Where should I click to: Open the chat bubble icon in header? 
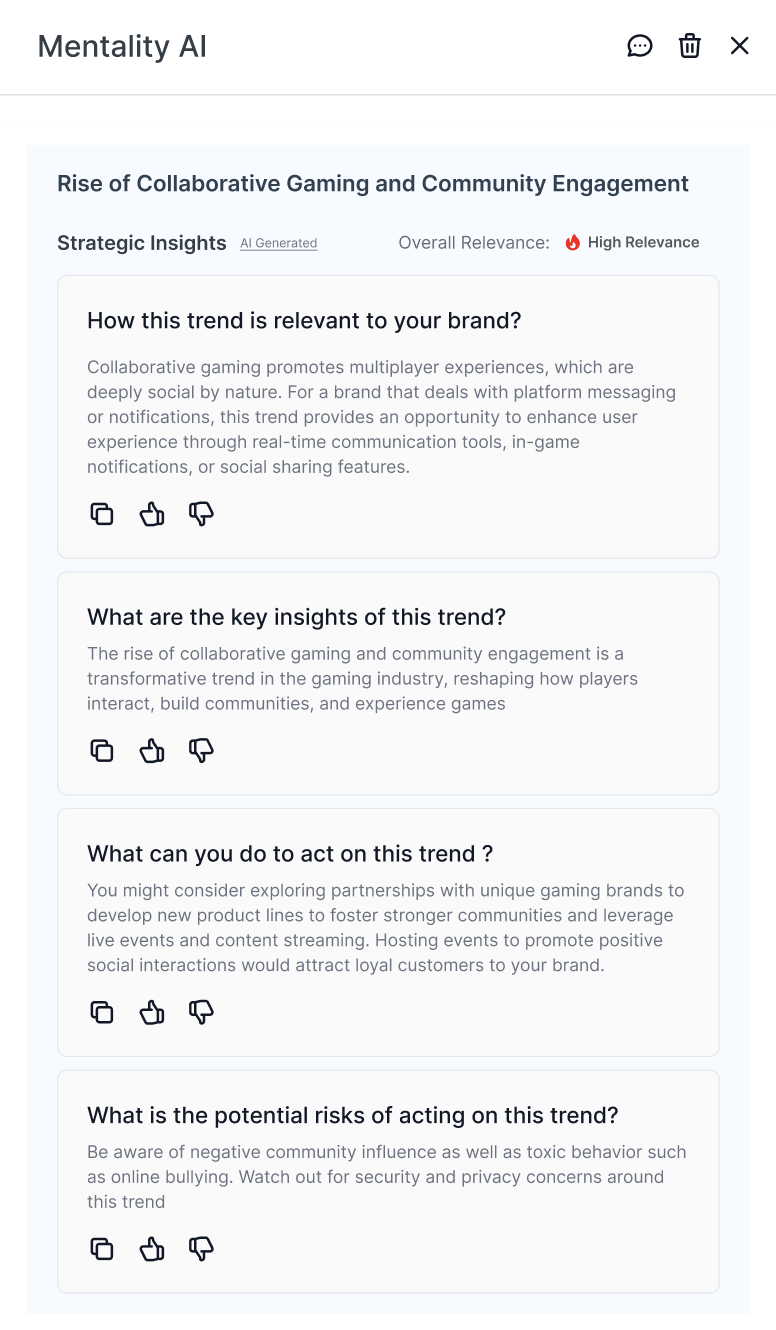point(640,46)
